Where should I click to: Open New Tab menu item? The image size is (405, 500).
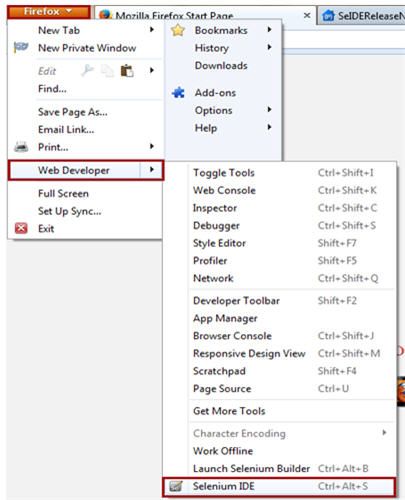pyautogui.click(x=85, y=30)
